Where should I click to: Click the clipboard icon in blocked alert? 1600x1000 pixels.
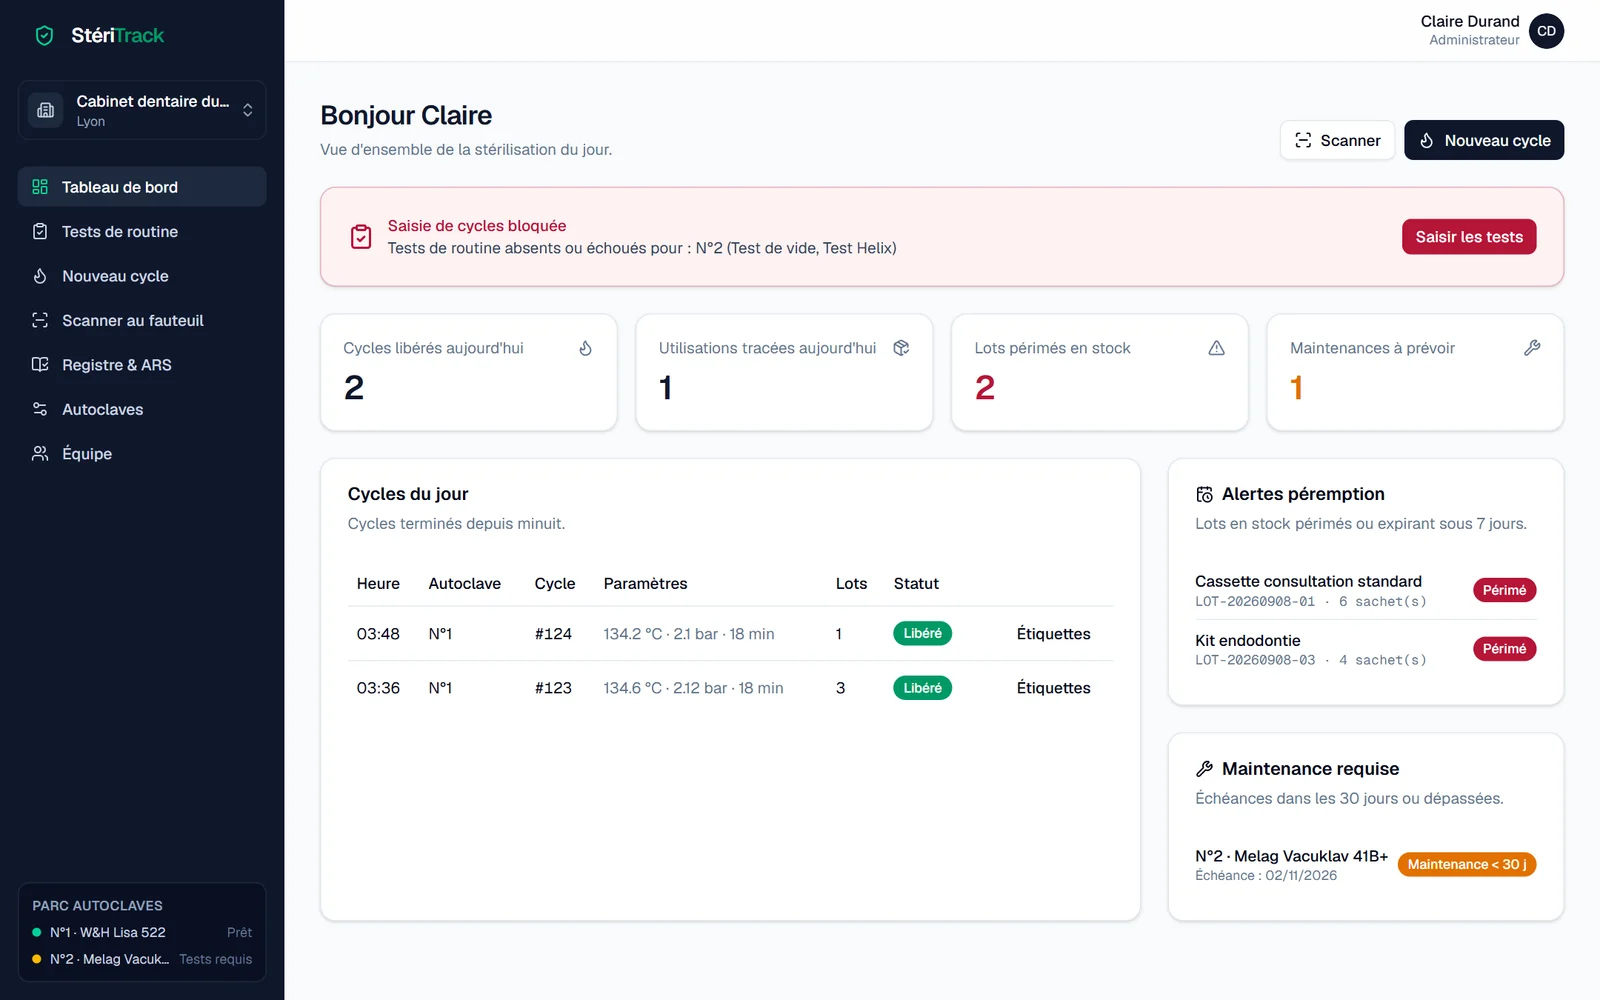[x=361, y=237]
